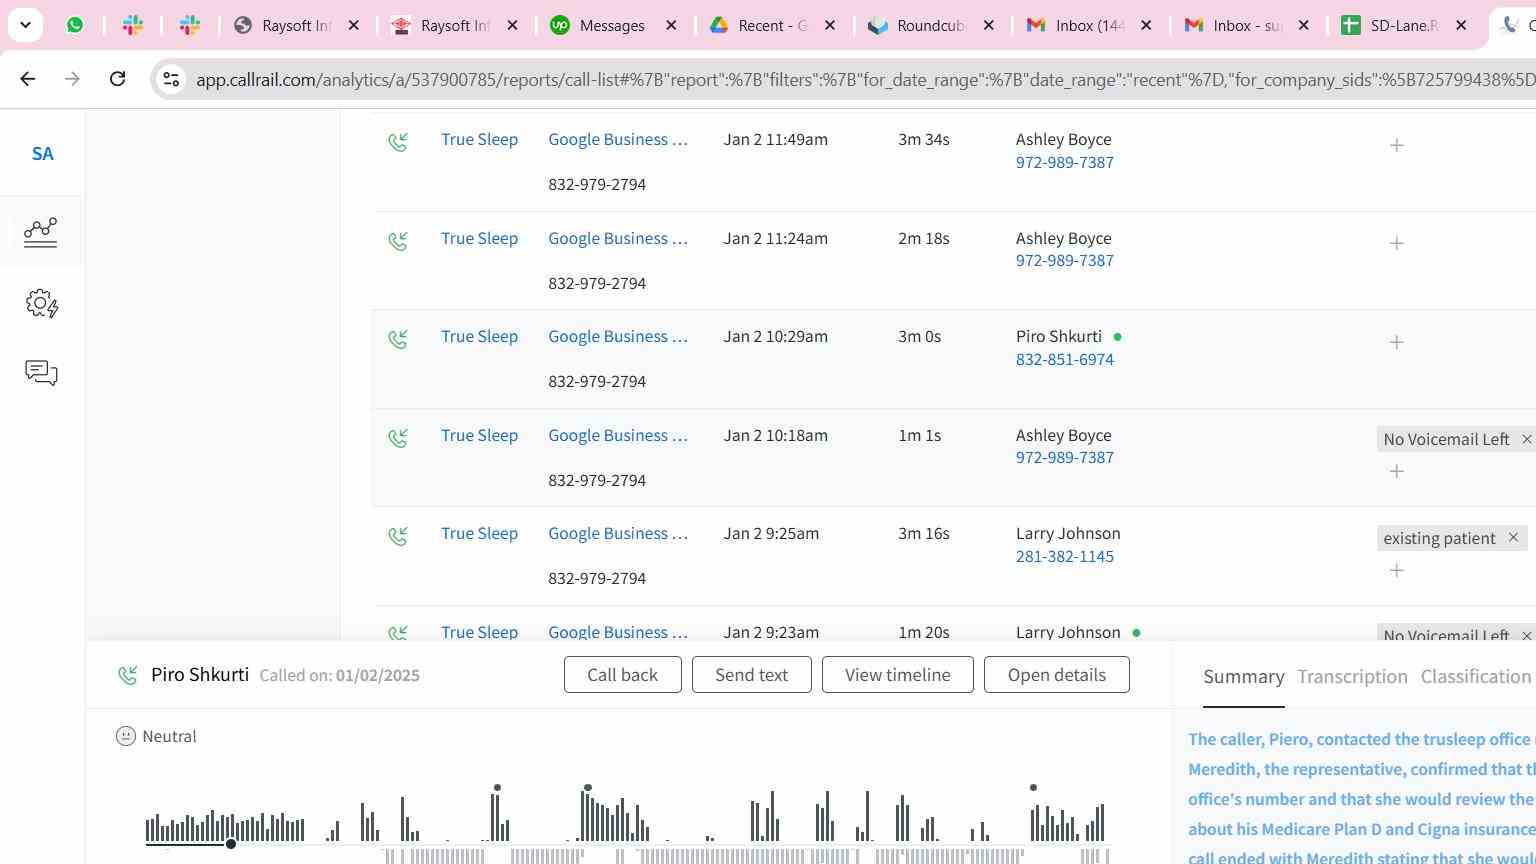Click the inbound call icon for Jan 2 11:49am
1536x864 pixels.
pos(398,143)
